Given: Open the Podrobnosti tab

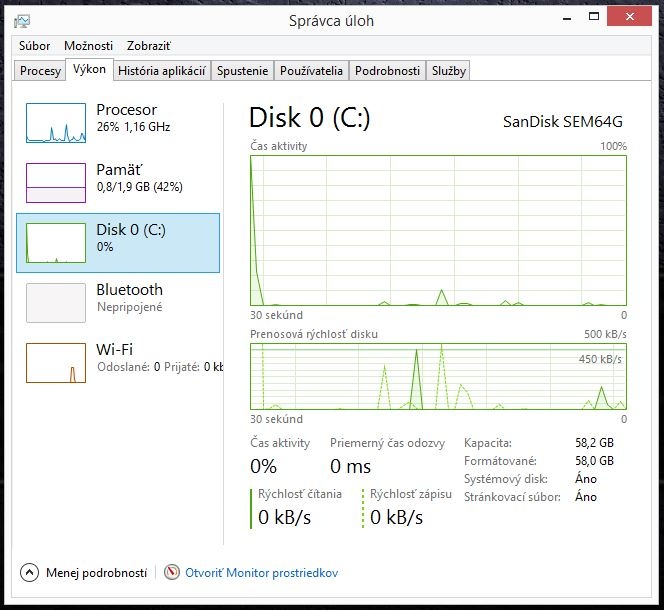Looking at the screenshot, I should (387, 71).
